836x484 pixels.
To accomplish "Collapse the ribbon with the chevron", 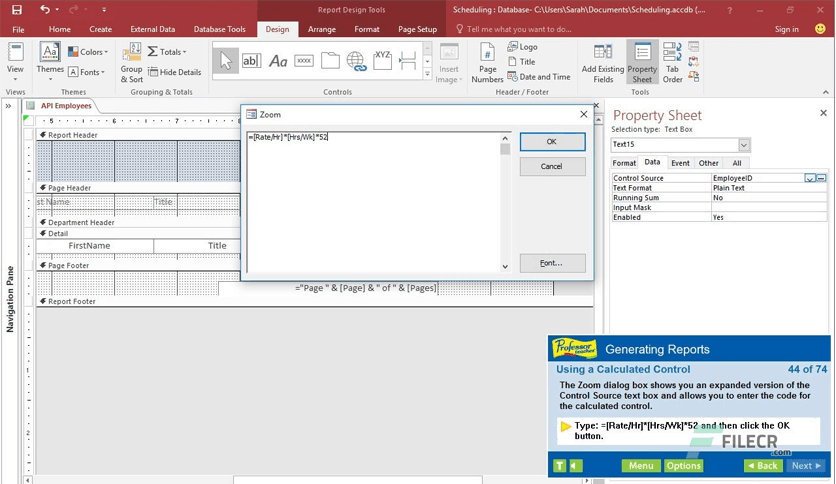I will (826, 92).
